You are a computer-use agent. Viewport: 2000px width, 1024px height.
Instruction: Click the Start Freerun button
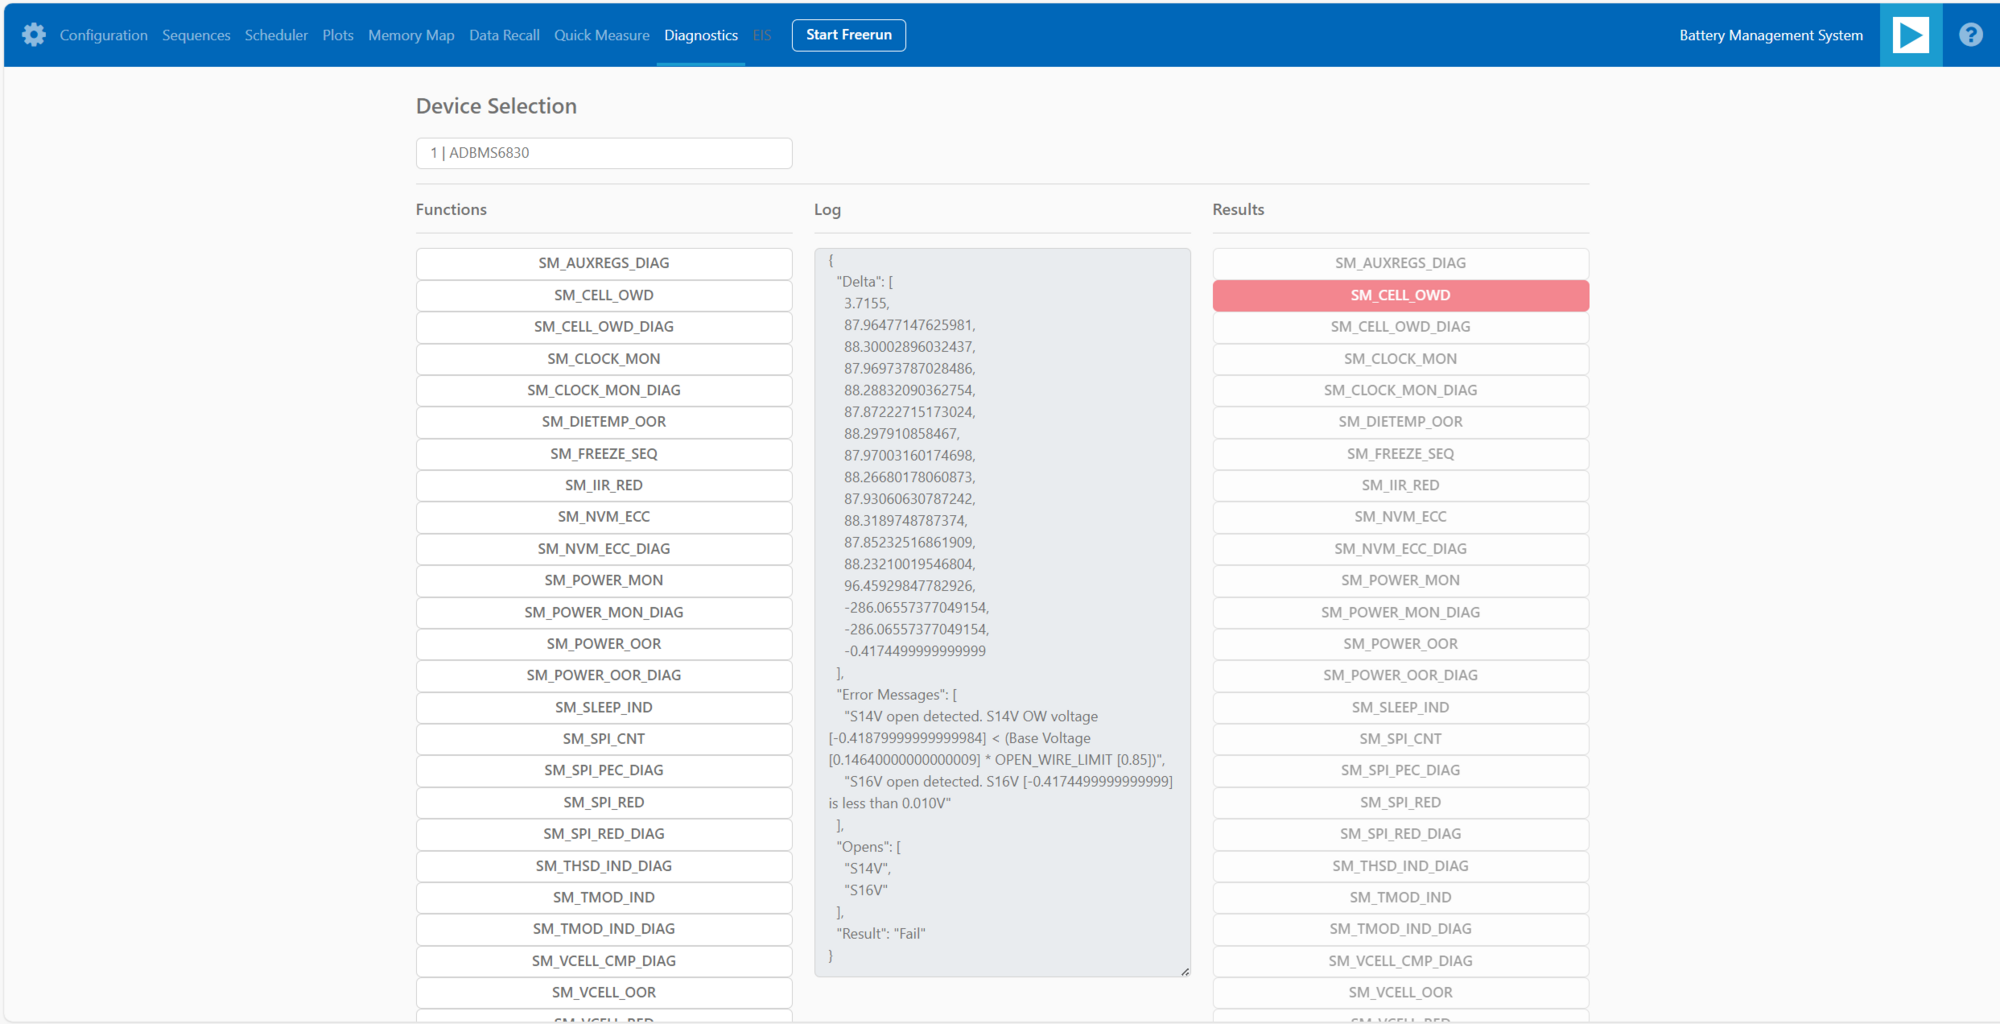[x=848, y=35]
